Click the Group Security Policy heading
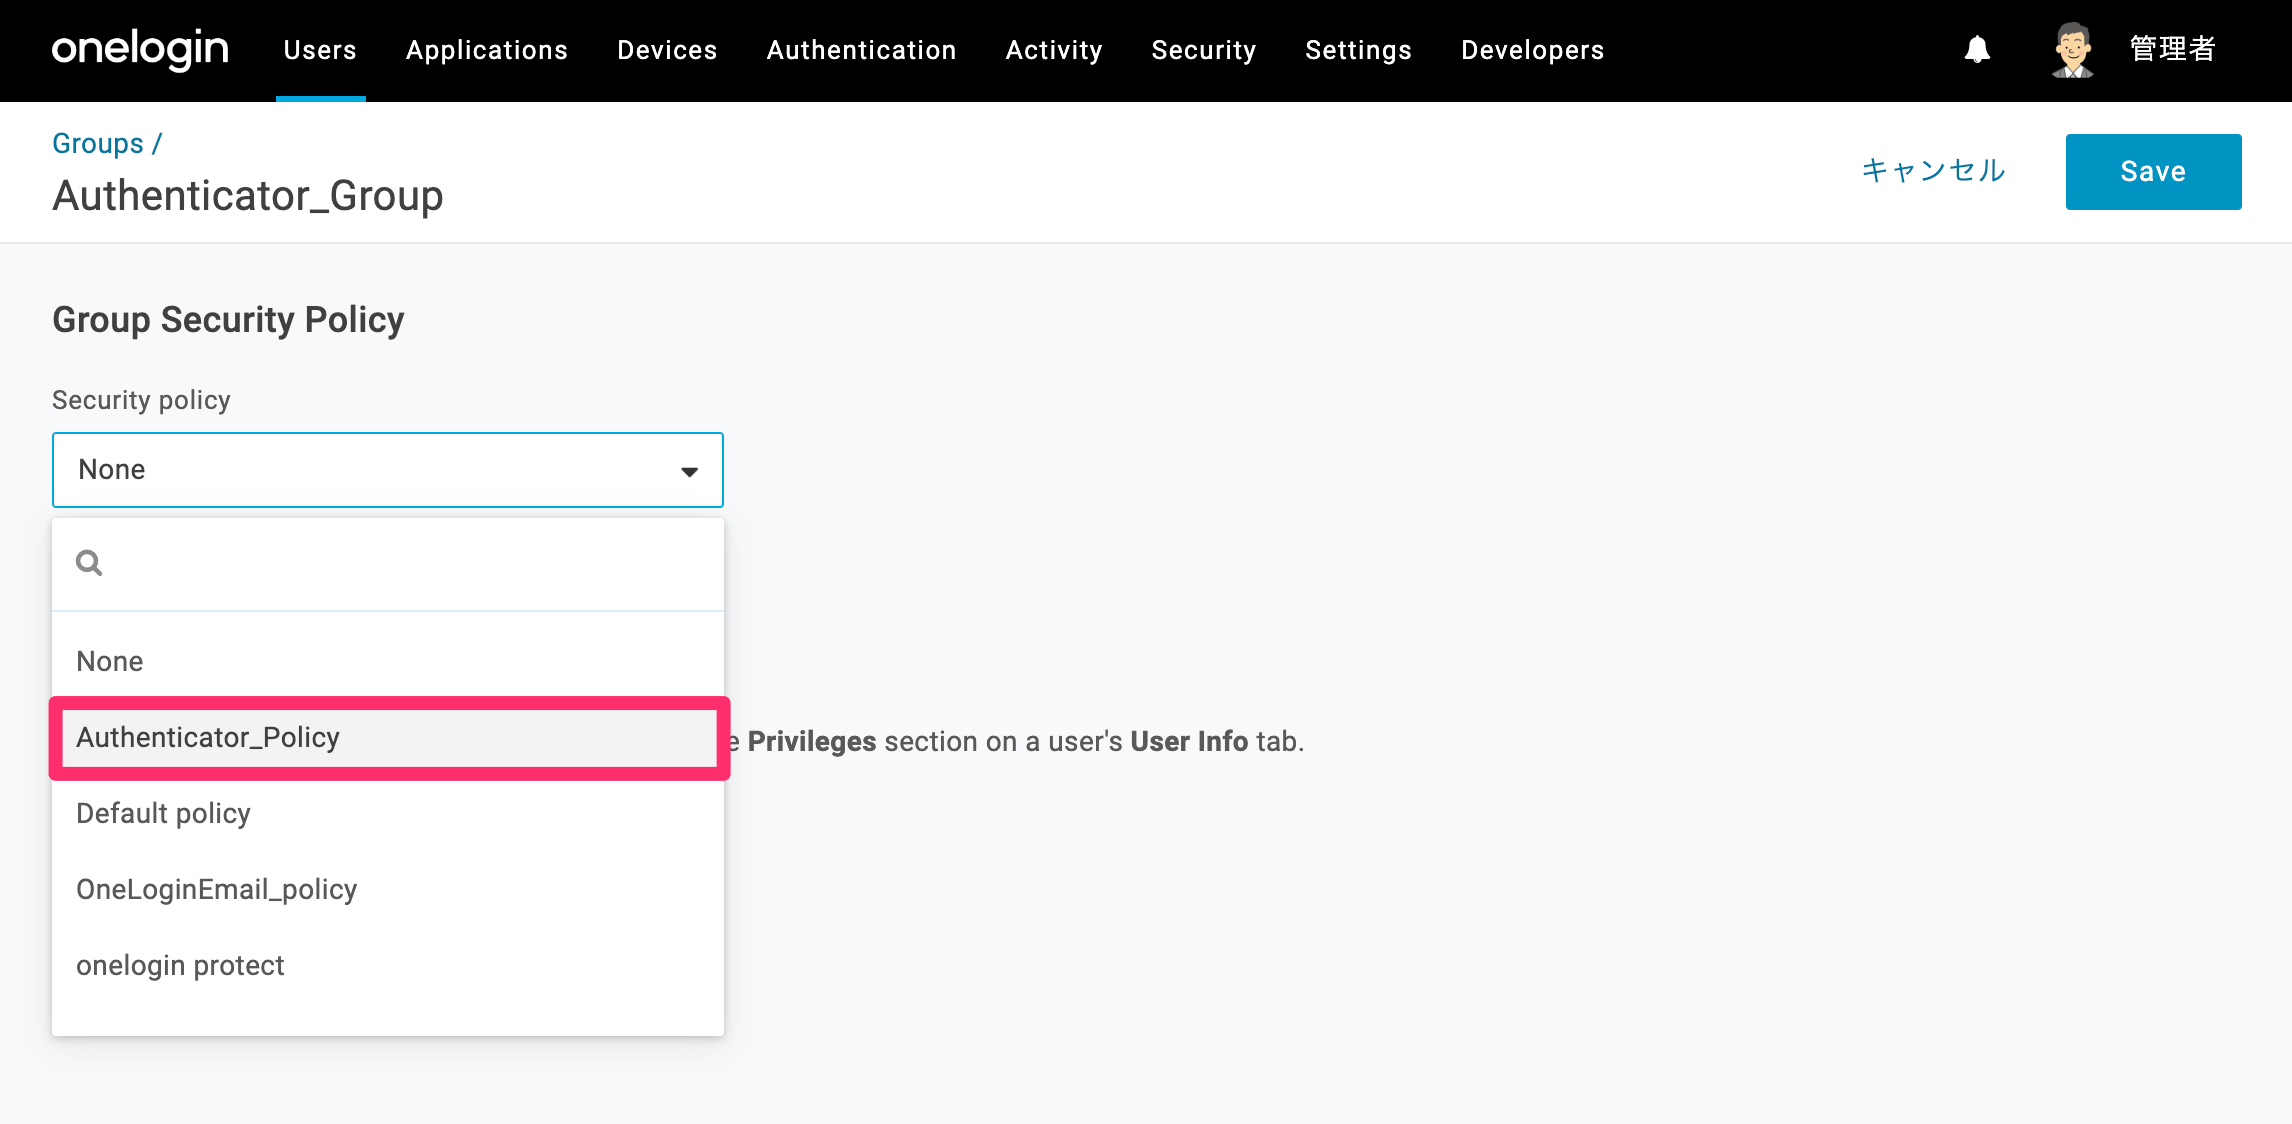The image size is (2292, 1124). click(228, 320)
